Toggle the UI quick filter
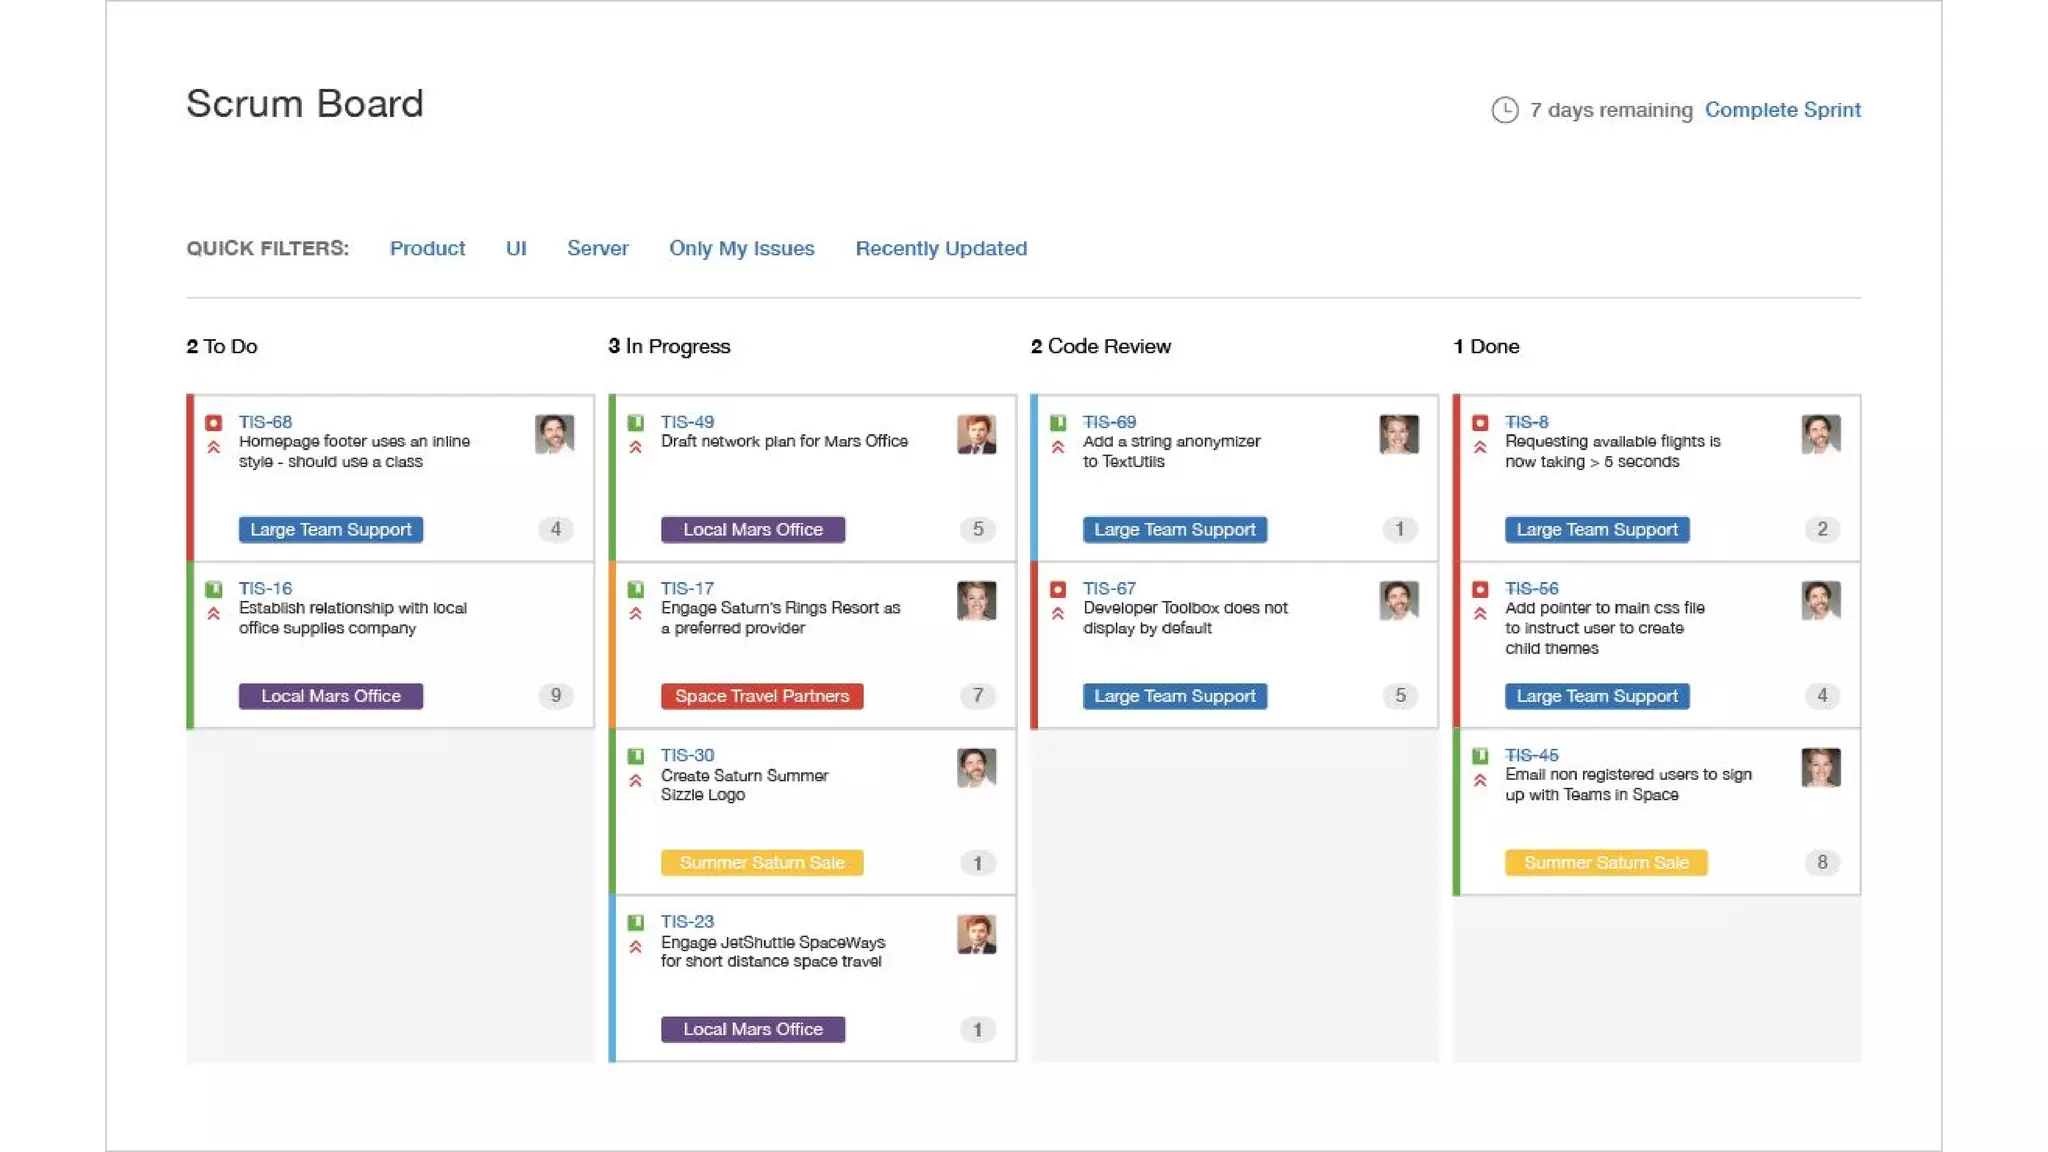 pos(516,248)
